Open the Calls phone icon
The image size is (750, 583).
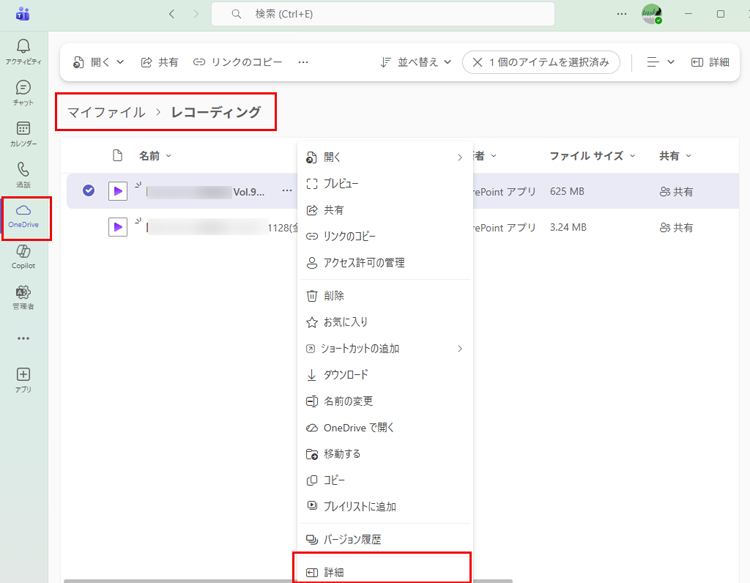23,175
